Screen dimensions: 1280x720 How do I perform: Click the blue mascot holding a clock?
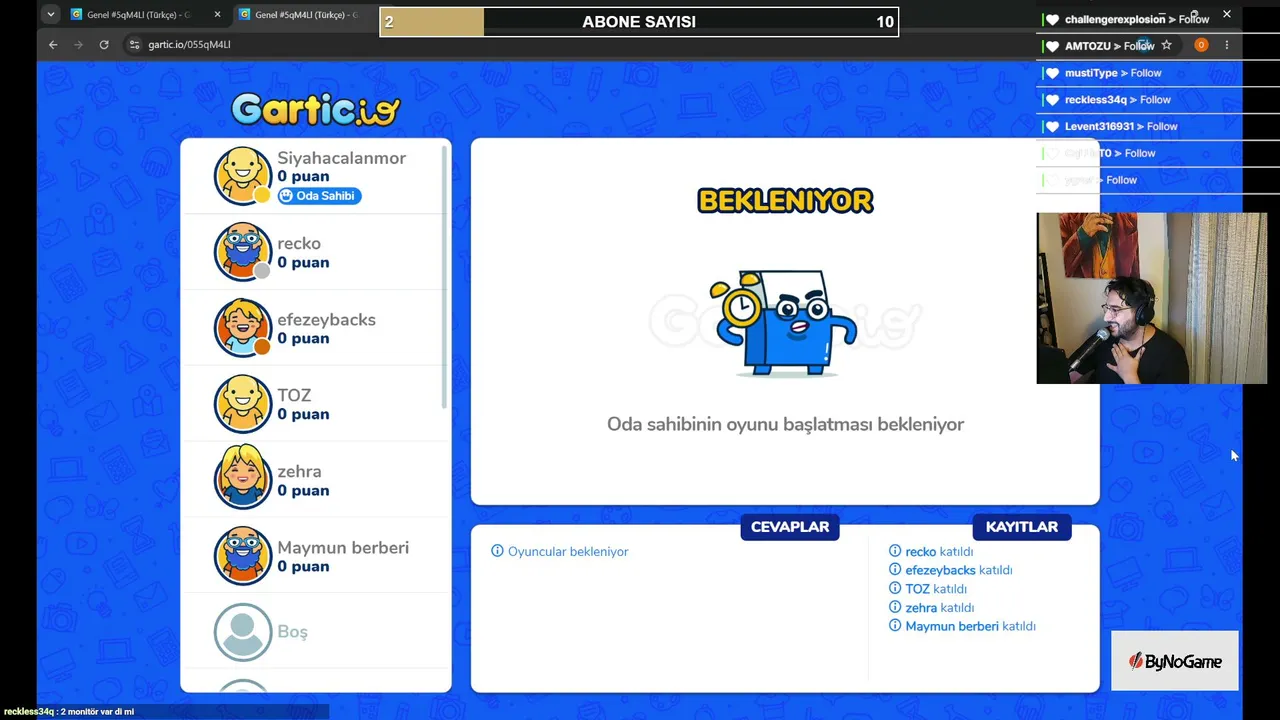point(784,322)
